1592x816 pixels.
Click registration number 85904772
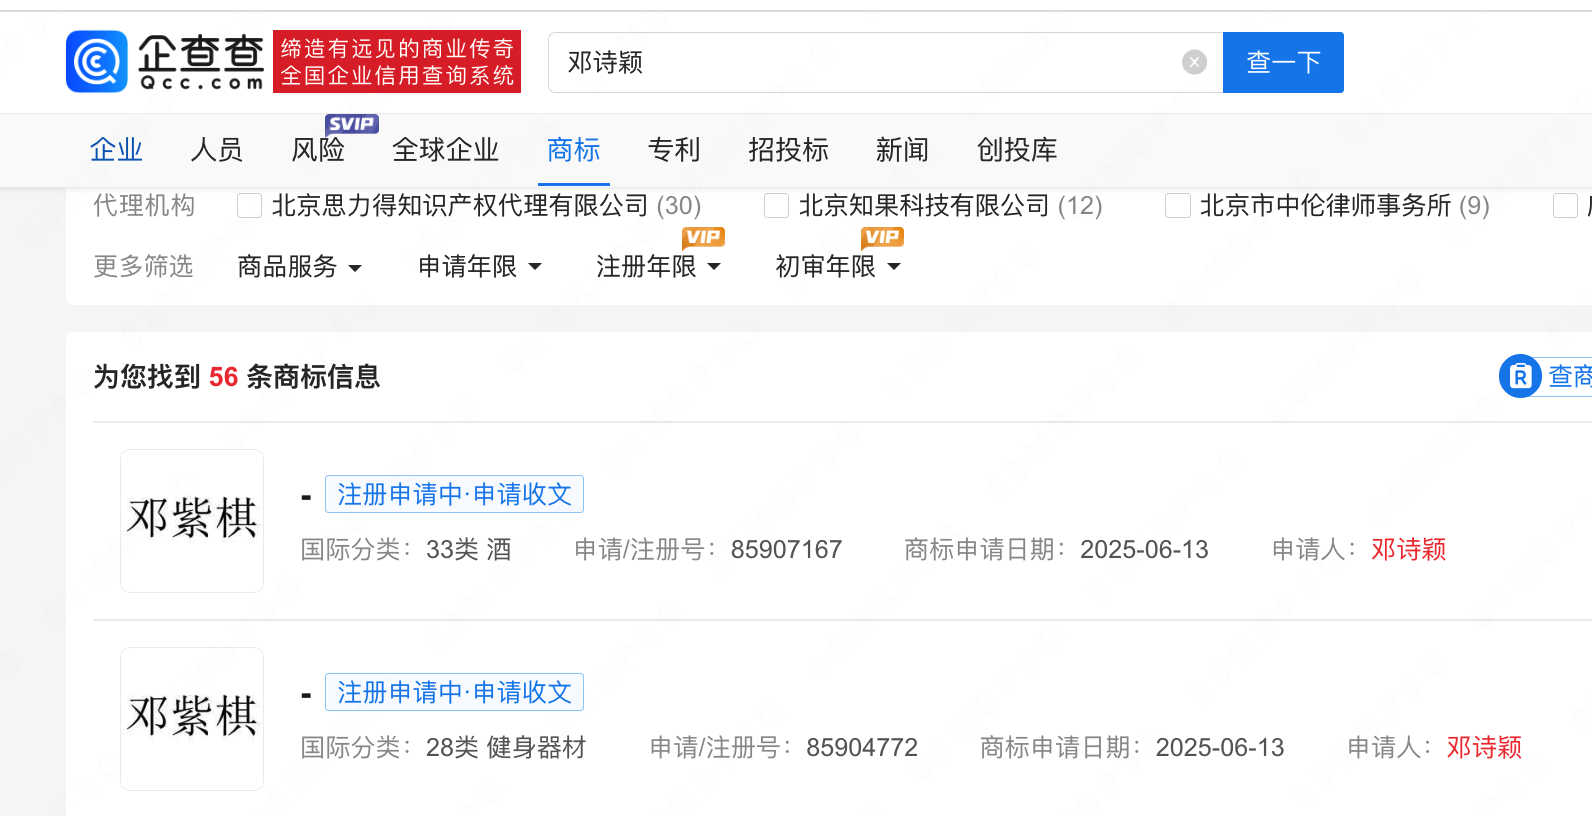click(862, 747)
